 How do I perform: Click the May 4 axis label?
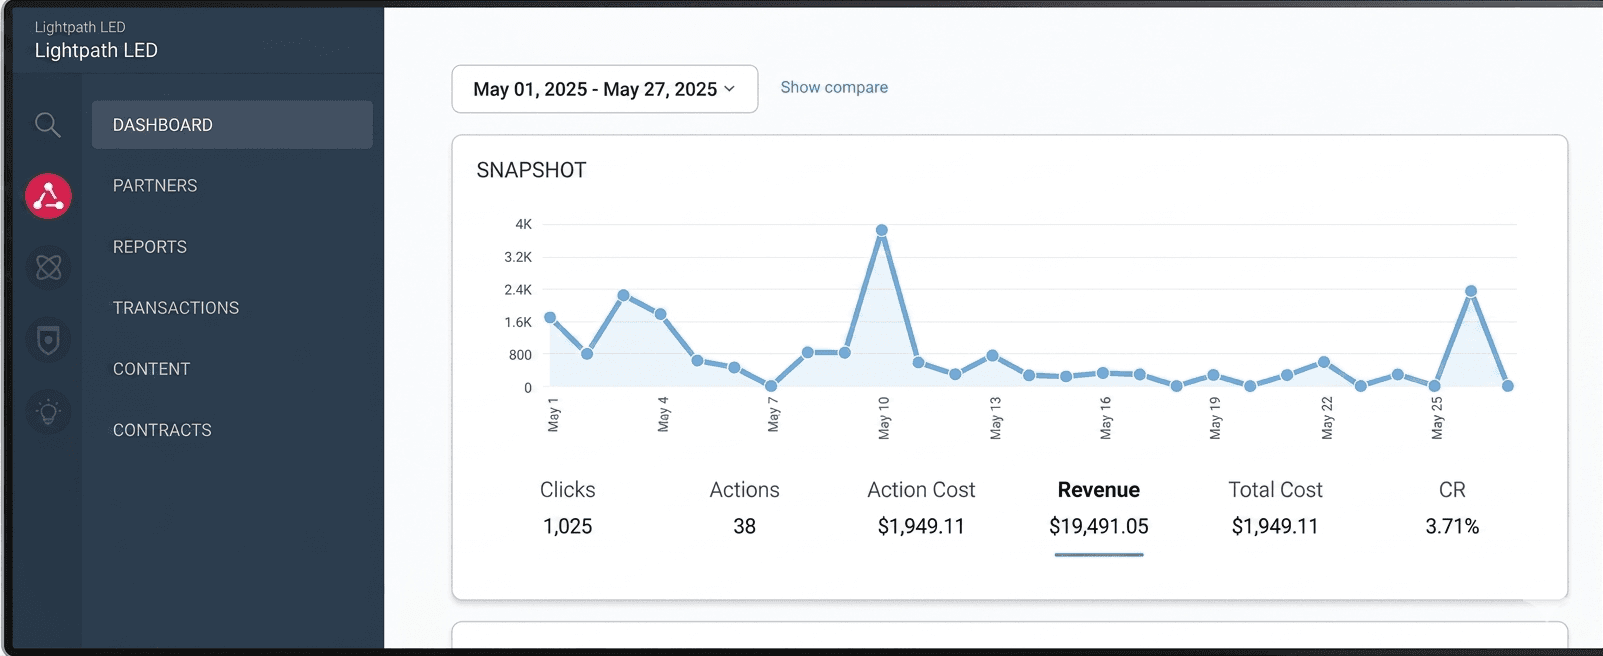(x=663, y=414)
